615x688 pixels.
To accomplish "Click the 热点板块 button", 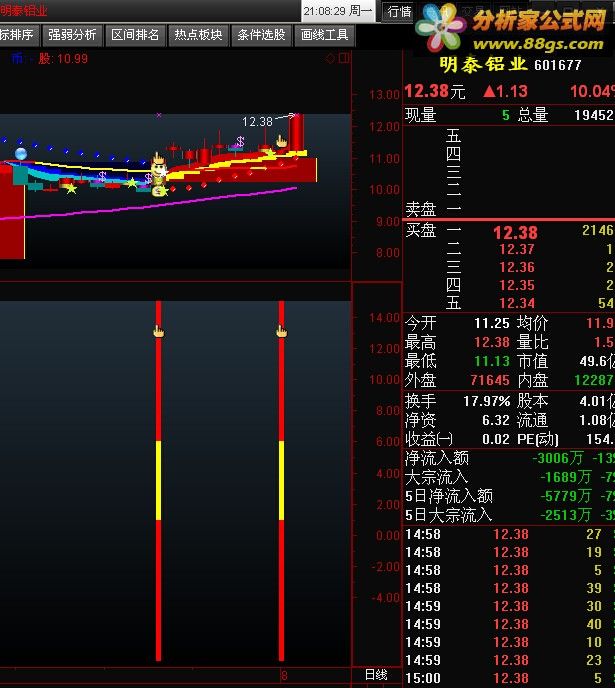I will (199, 35).
